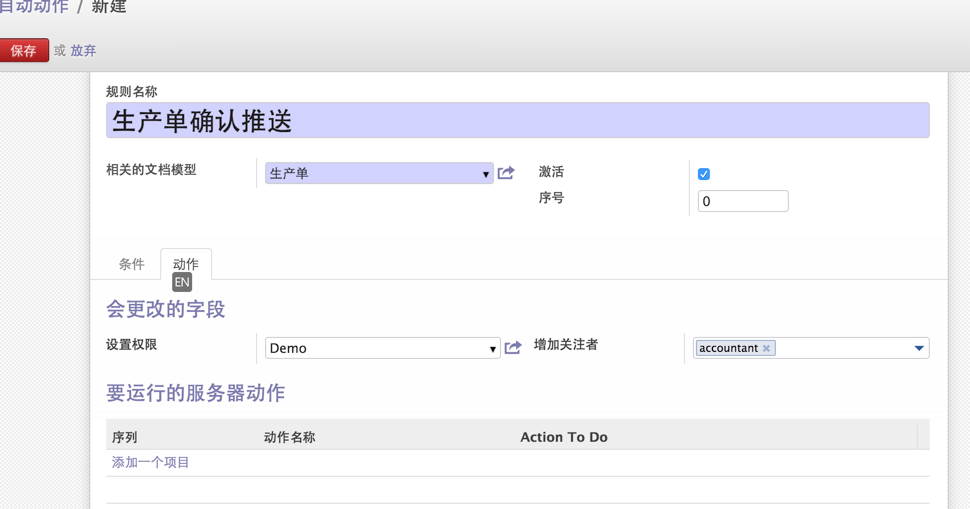Click the red 保存 button

click(24, 51)
